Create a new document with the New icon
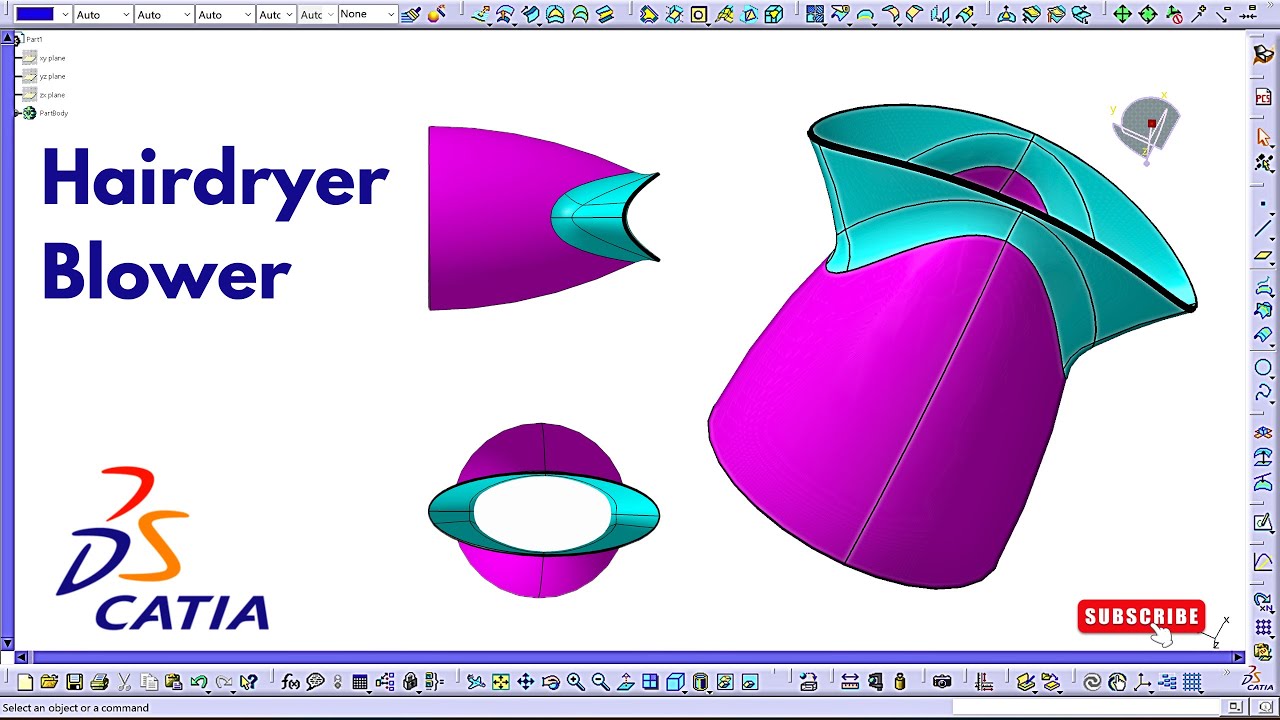 [x=25, y=682]
